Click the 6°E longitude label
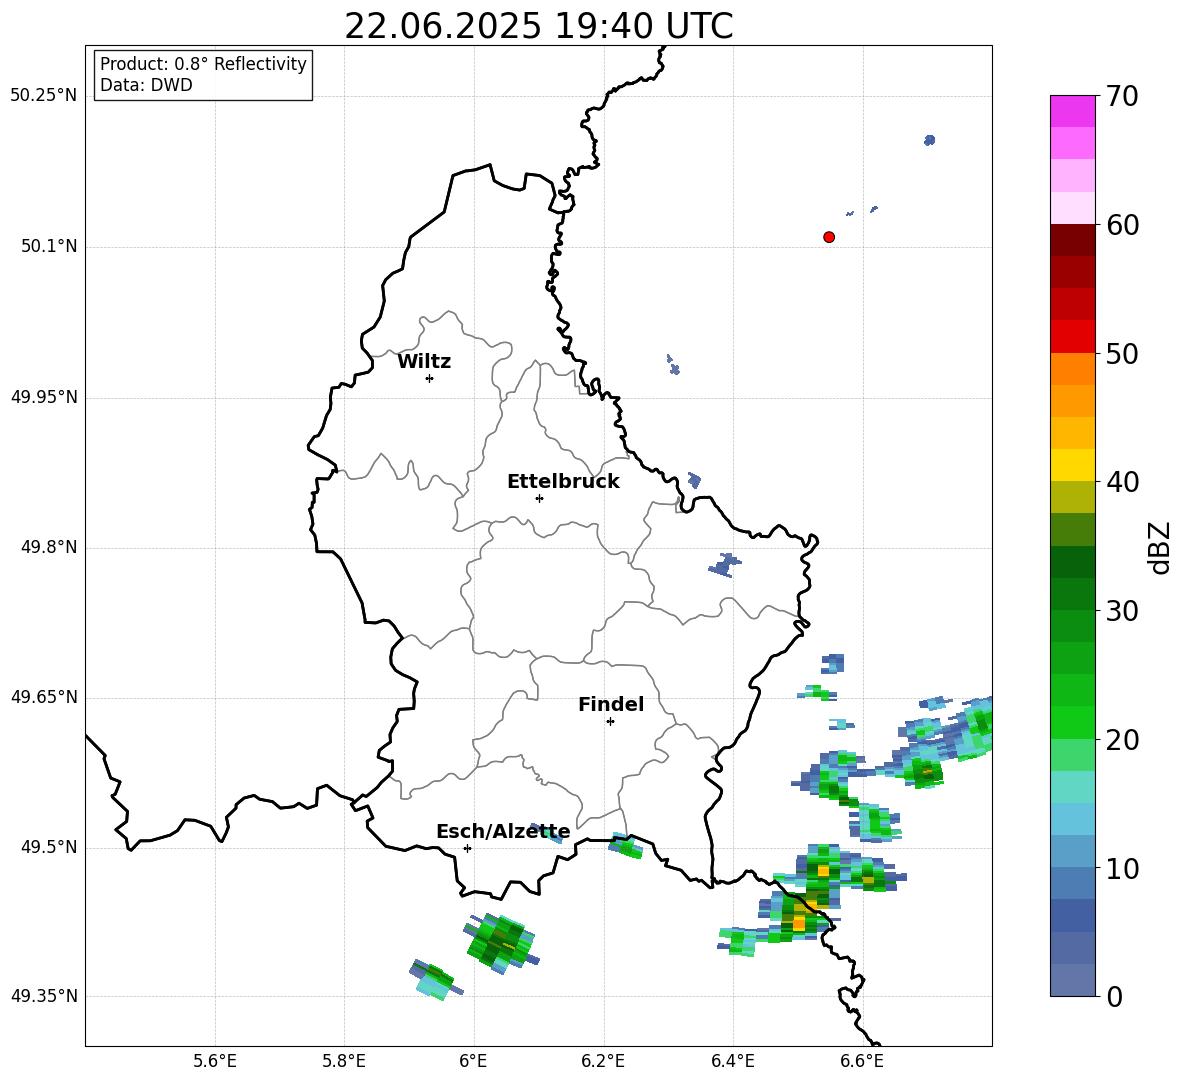This screenshot has height=1081, width=1184. pos(473,1061)
